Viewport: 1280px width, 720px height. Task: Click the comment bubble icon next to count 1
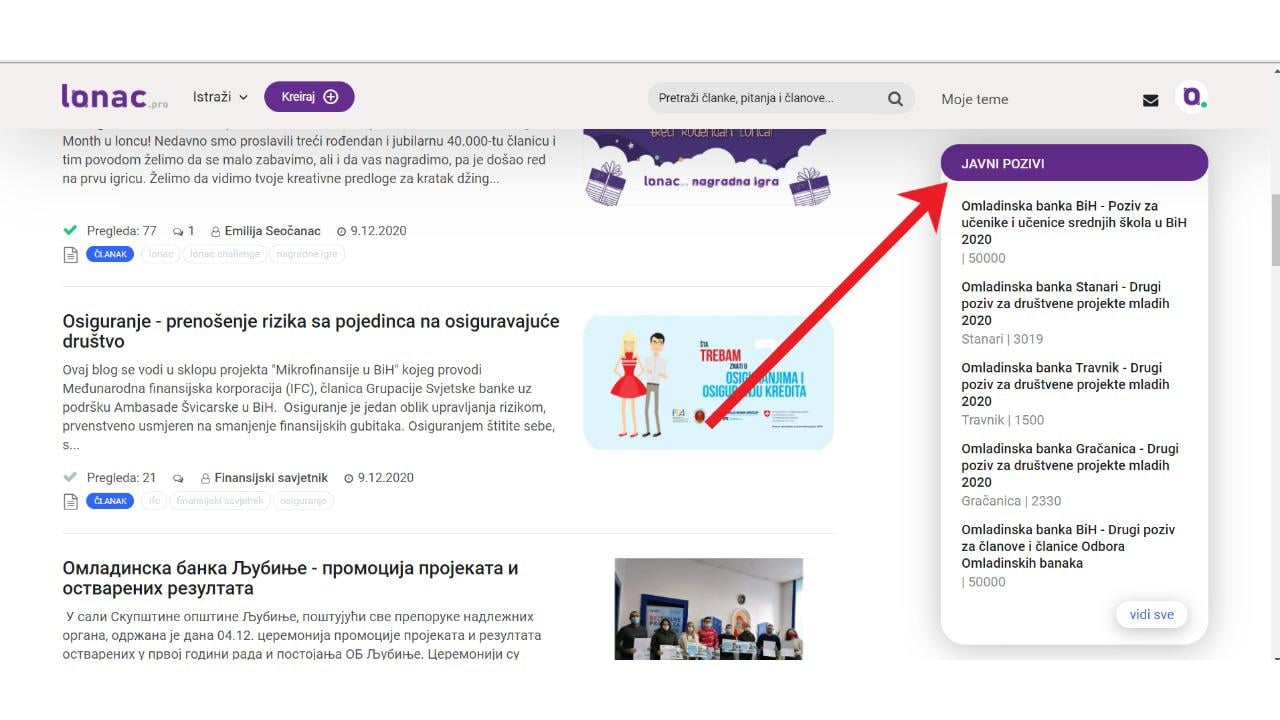[x=178, y=232]
